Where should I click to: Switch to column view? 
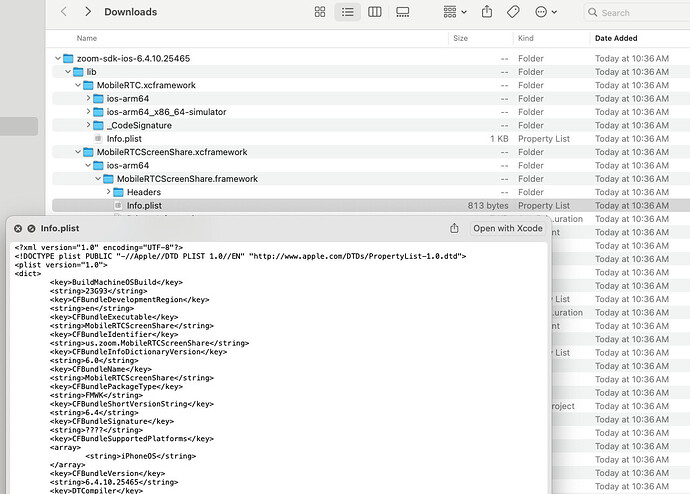click(x=374, y=12)
